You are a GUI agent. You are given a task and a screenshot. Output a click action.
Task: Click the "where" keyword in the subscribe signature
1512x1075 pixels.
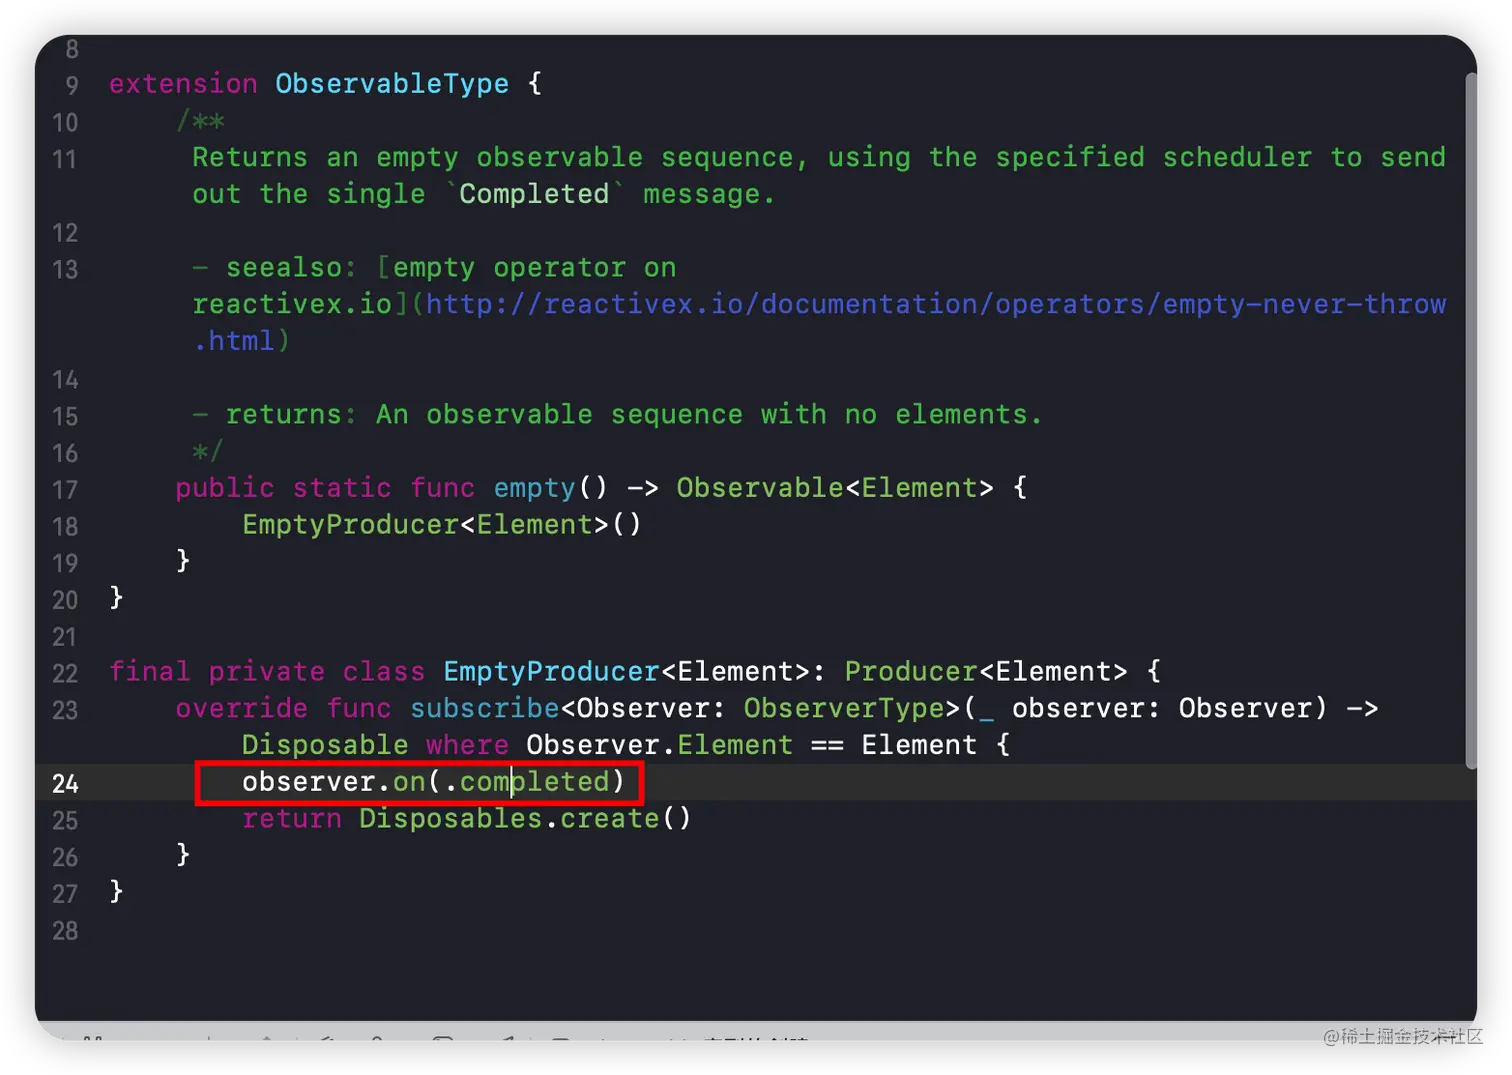467,746
